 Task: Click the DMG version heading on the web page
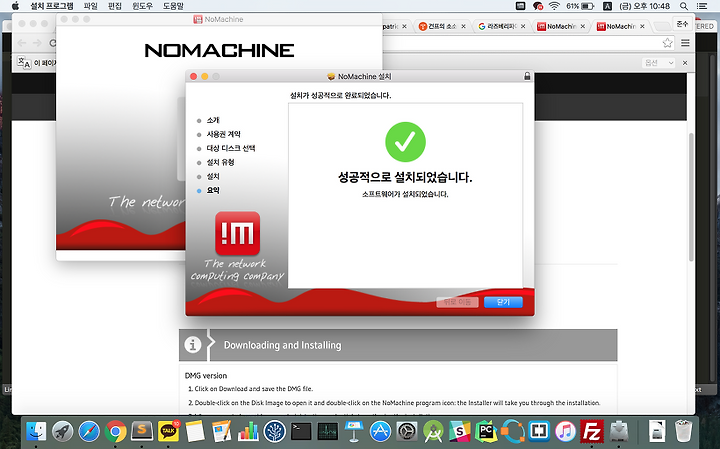point(206,376)
